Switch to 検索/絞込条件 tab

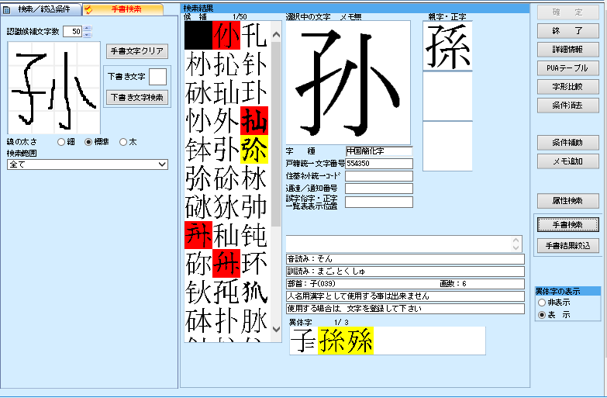41,9
